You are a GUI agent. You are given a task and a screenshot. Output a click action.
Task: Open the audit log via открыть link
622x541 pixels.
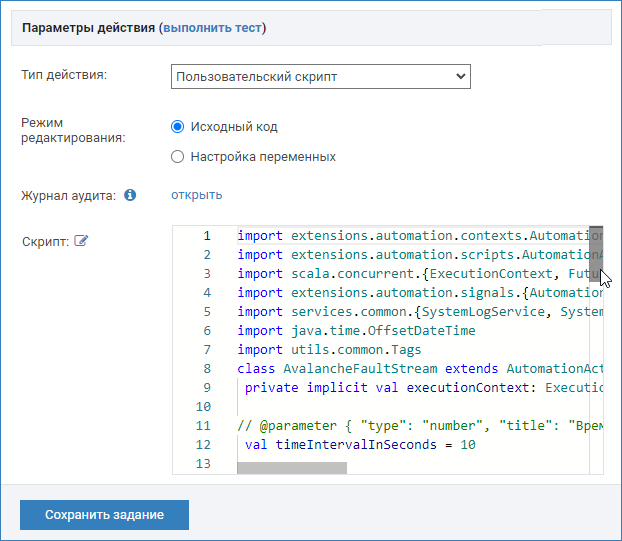[196, 195]
